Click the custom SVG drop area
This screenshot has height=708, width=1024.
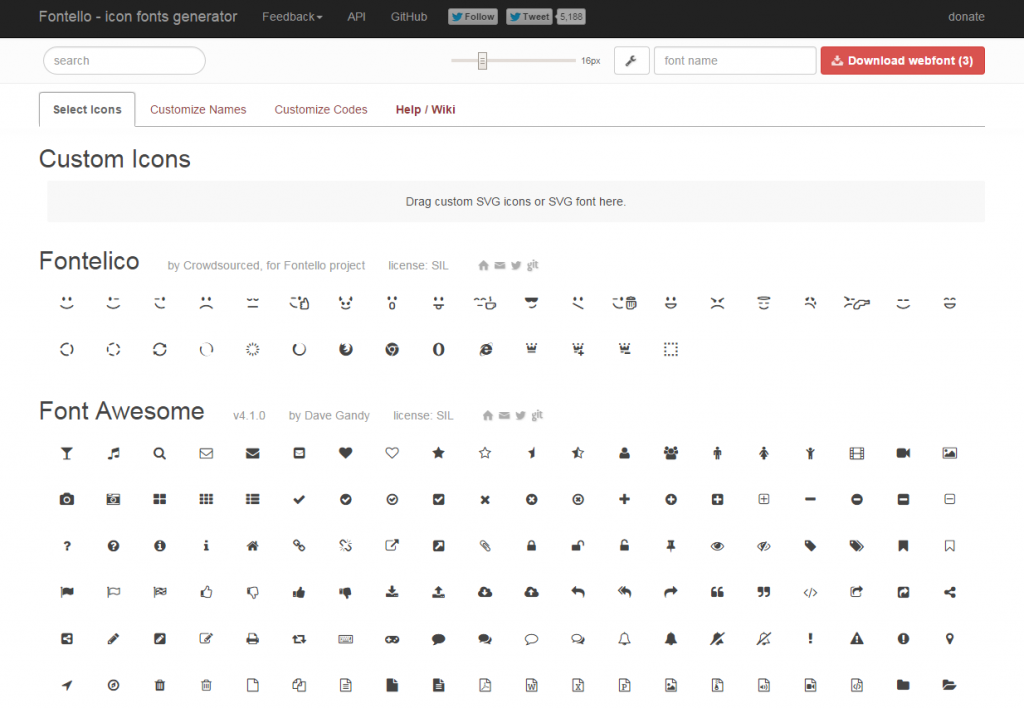click(515, 202)
